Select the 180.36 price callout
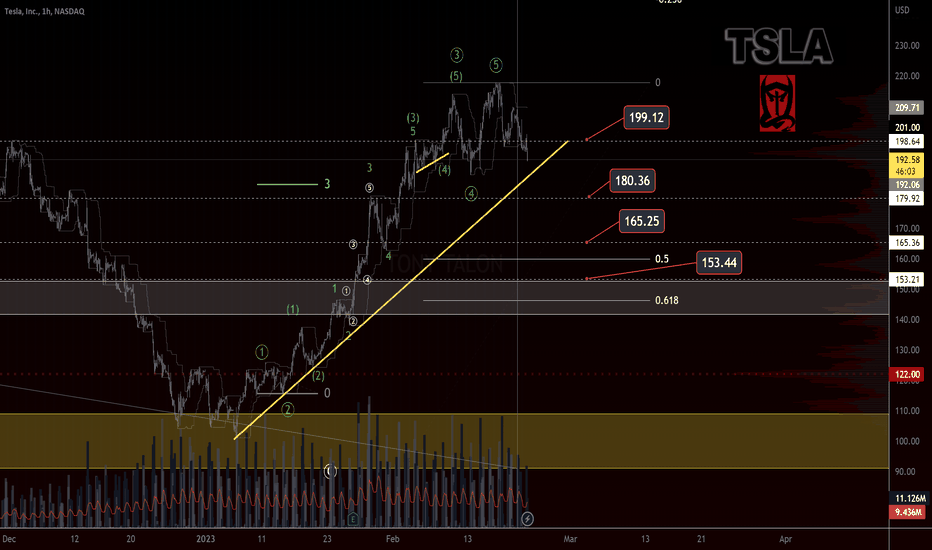932x550 pixels. (632, 181)
